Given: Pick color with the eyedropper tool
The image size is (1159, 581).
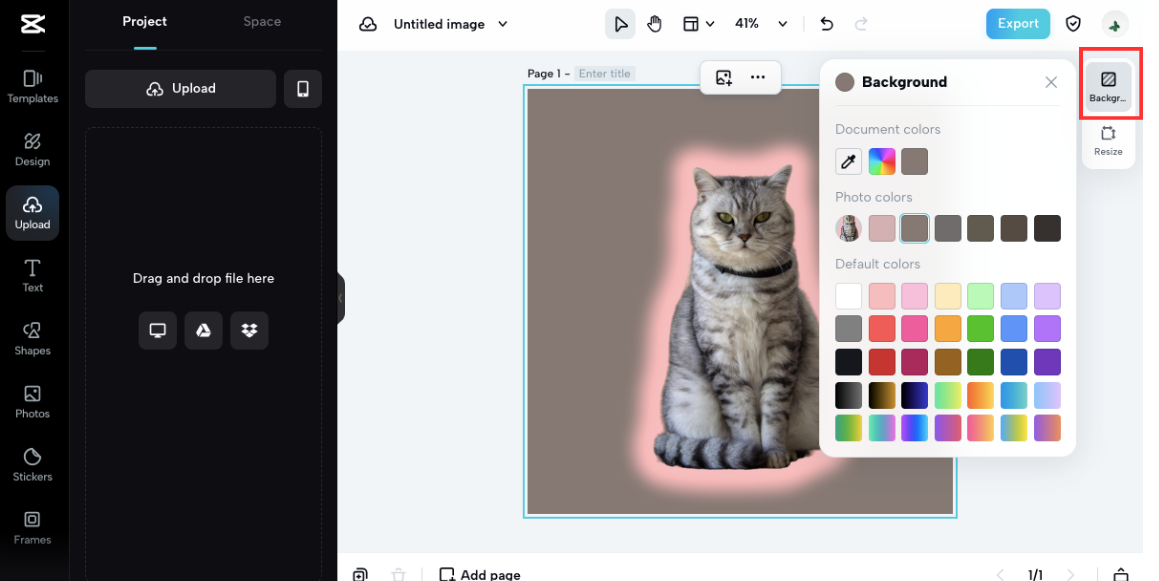Looking at the screenshot, I should tap(849, 161).
